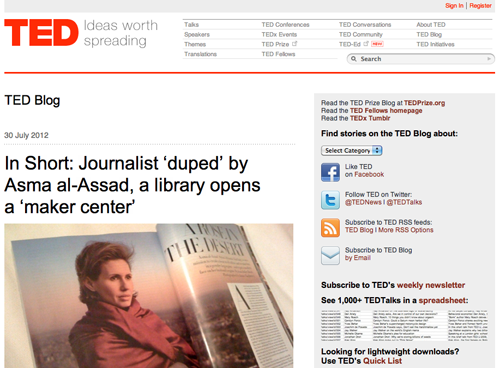
Task: Open the Facebook icon
Action: click(330, 172)
